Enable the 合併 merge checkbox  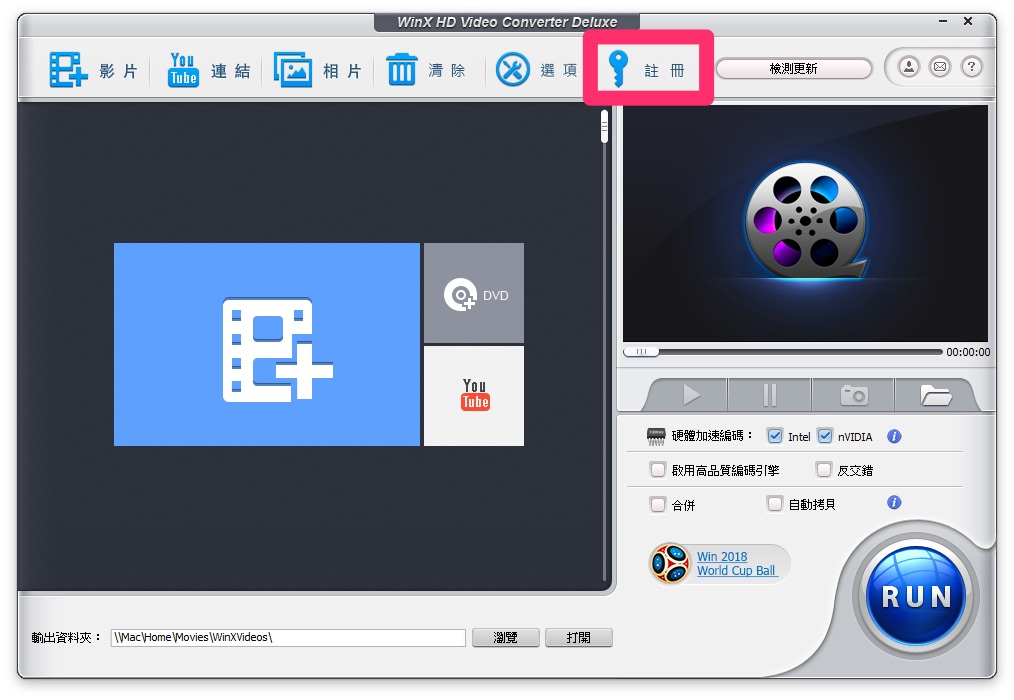[x=658, y=504]
